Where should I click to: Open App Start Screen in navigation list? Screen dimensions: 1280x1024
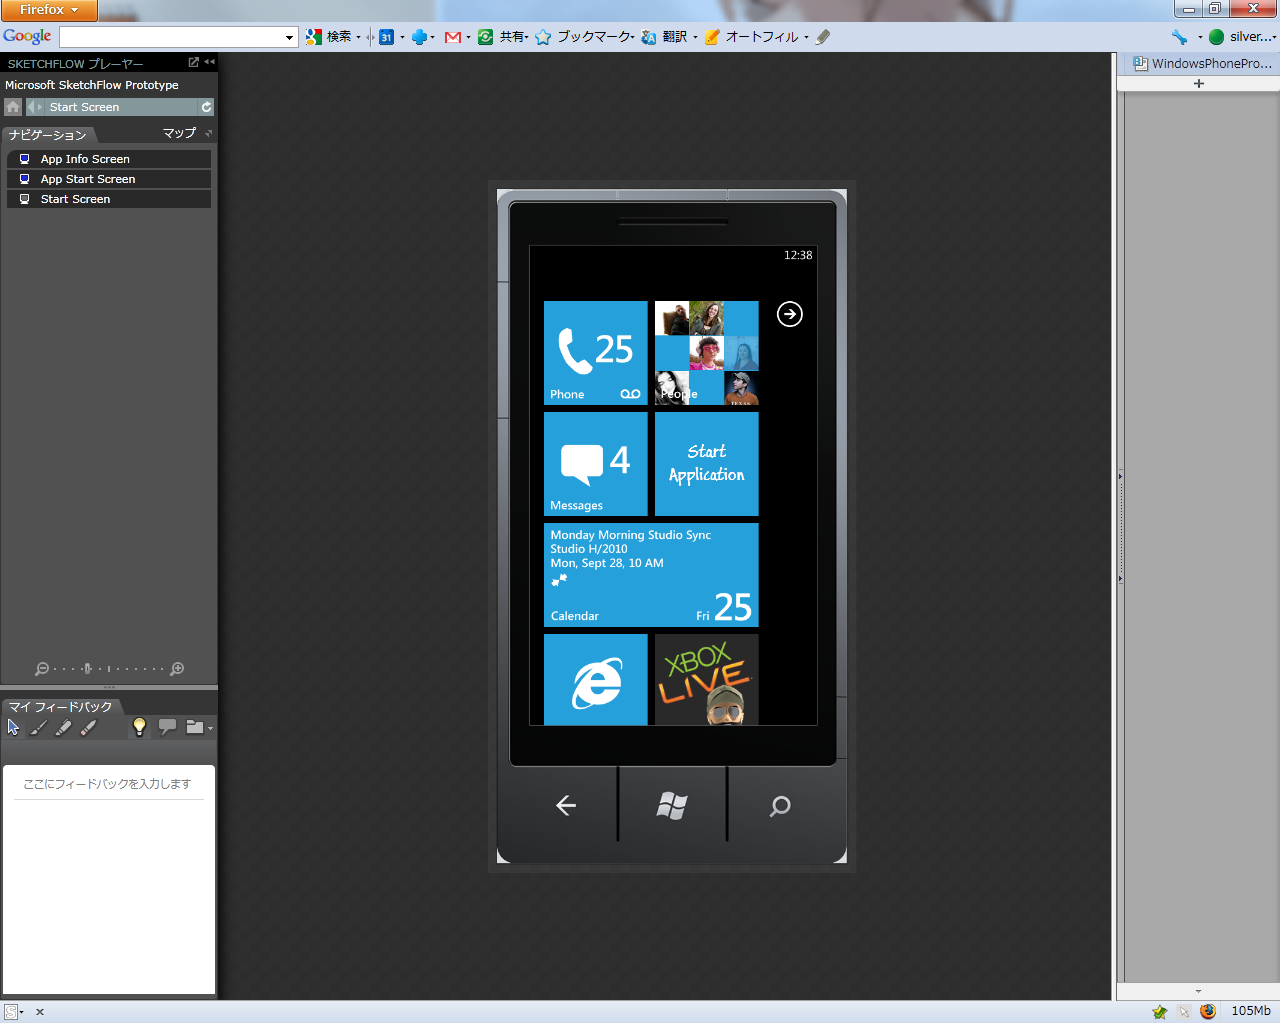pyautogui.click(x=109, y=179)
